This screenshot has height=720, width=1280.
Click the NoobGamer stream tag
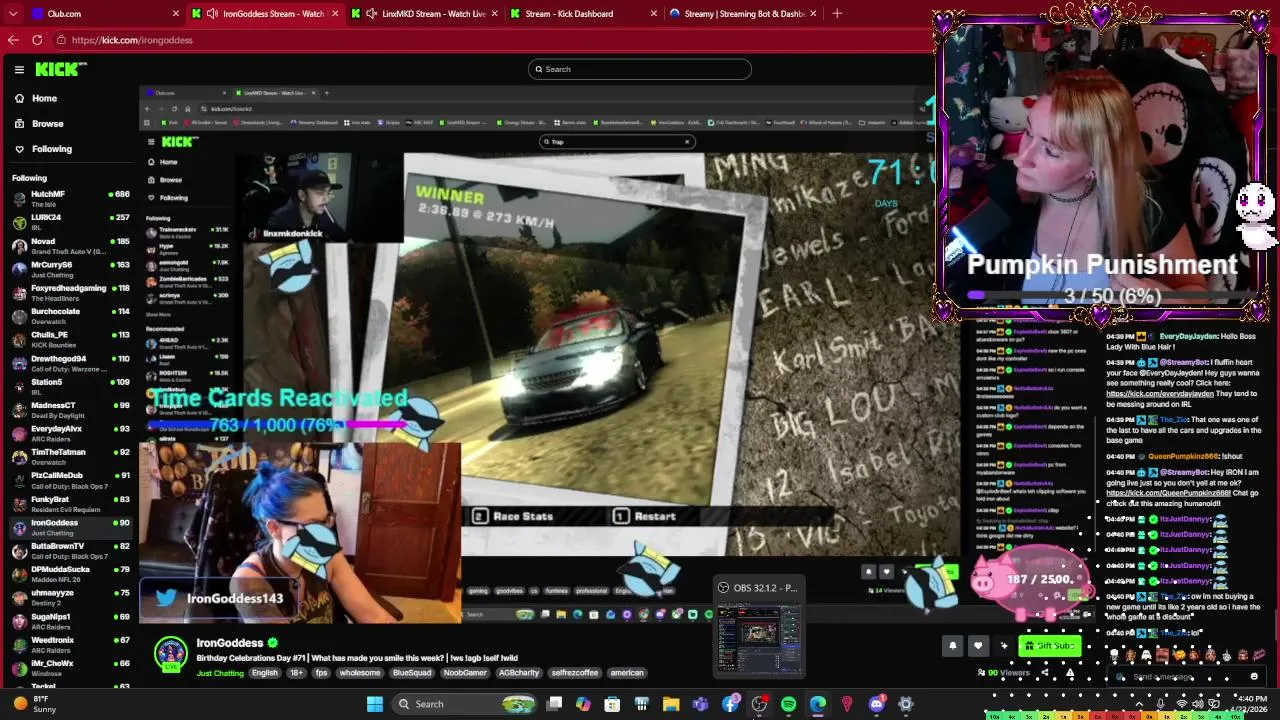pos(464,673)
